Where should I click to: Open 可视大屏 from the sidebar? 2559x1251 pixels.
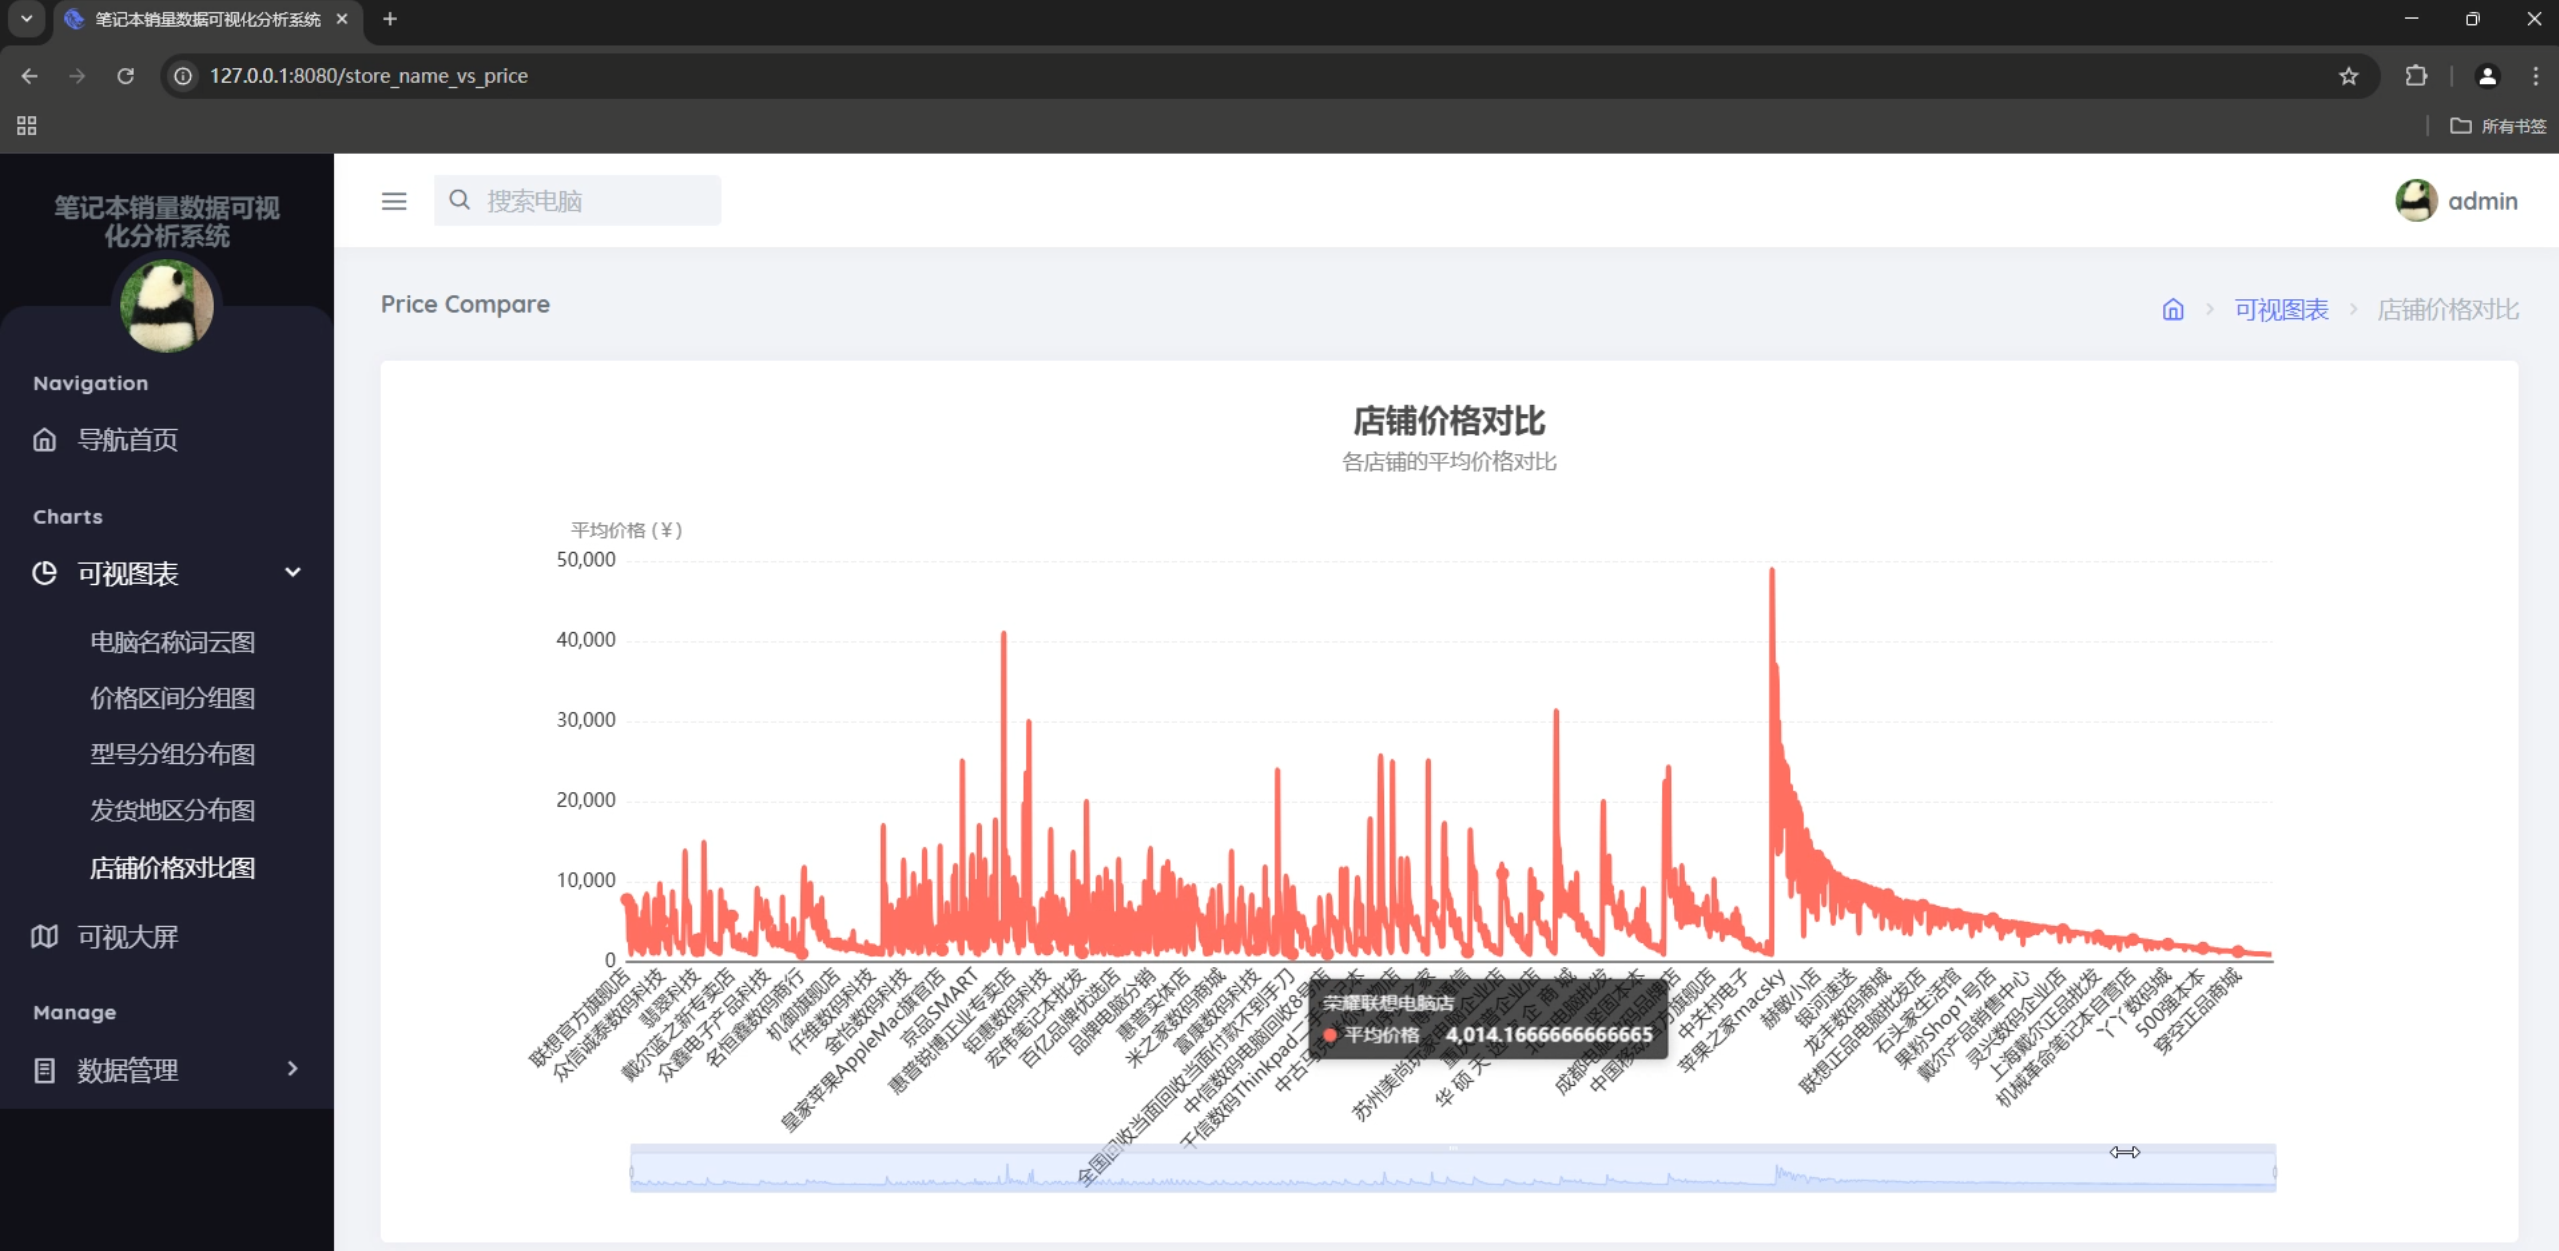128,937
